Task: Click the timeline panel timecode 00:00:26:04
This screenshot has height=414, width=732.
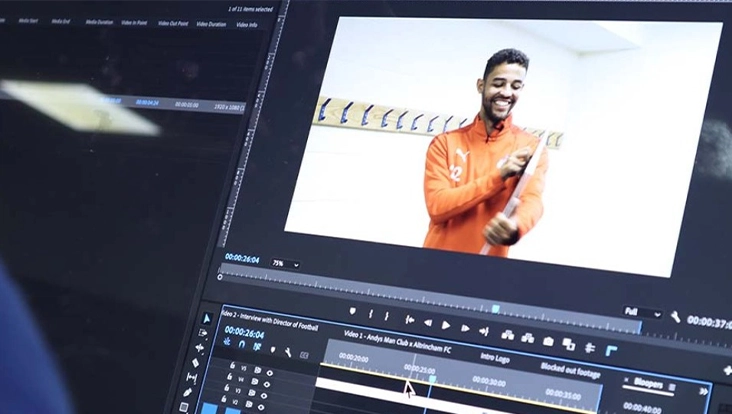Action: [x=244, y=332]
